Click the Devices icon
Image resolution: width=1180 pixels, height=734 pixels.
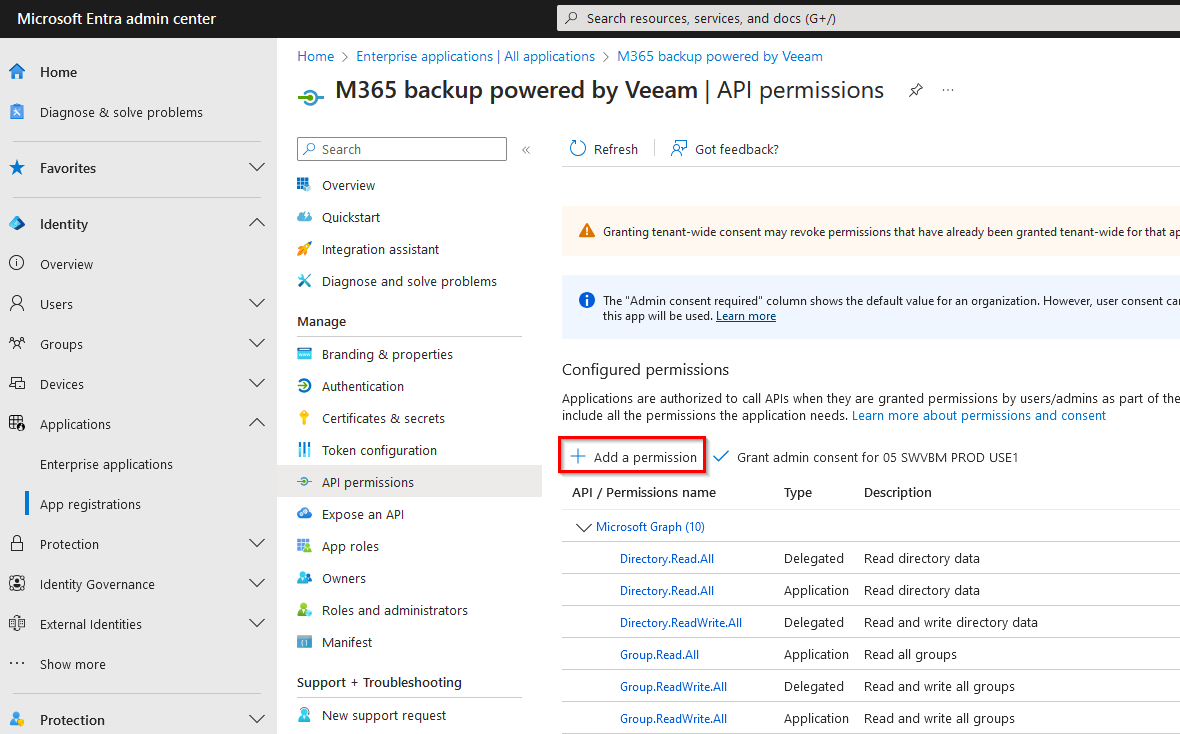(x=17, y=383)
